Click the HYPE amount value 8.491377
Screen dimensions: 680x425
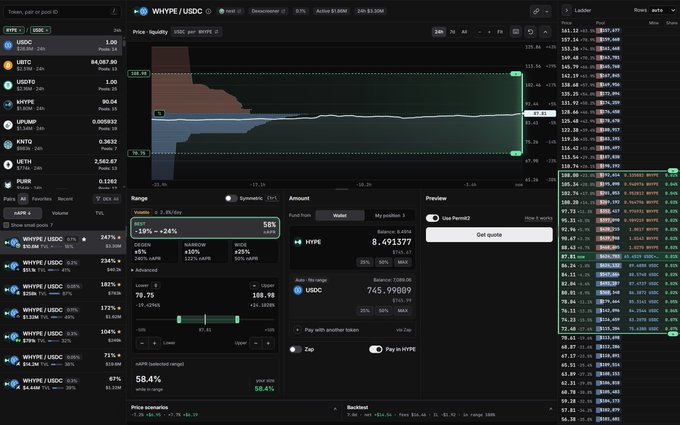pos(391,242)
